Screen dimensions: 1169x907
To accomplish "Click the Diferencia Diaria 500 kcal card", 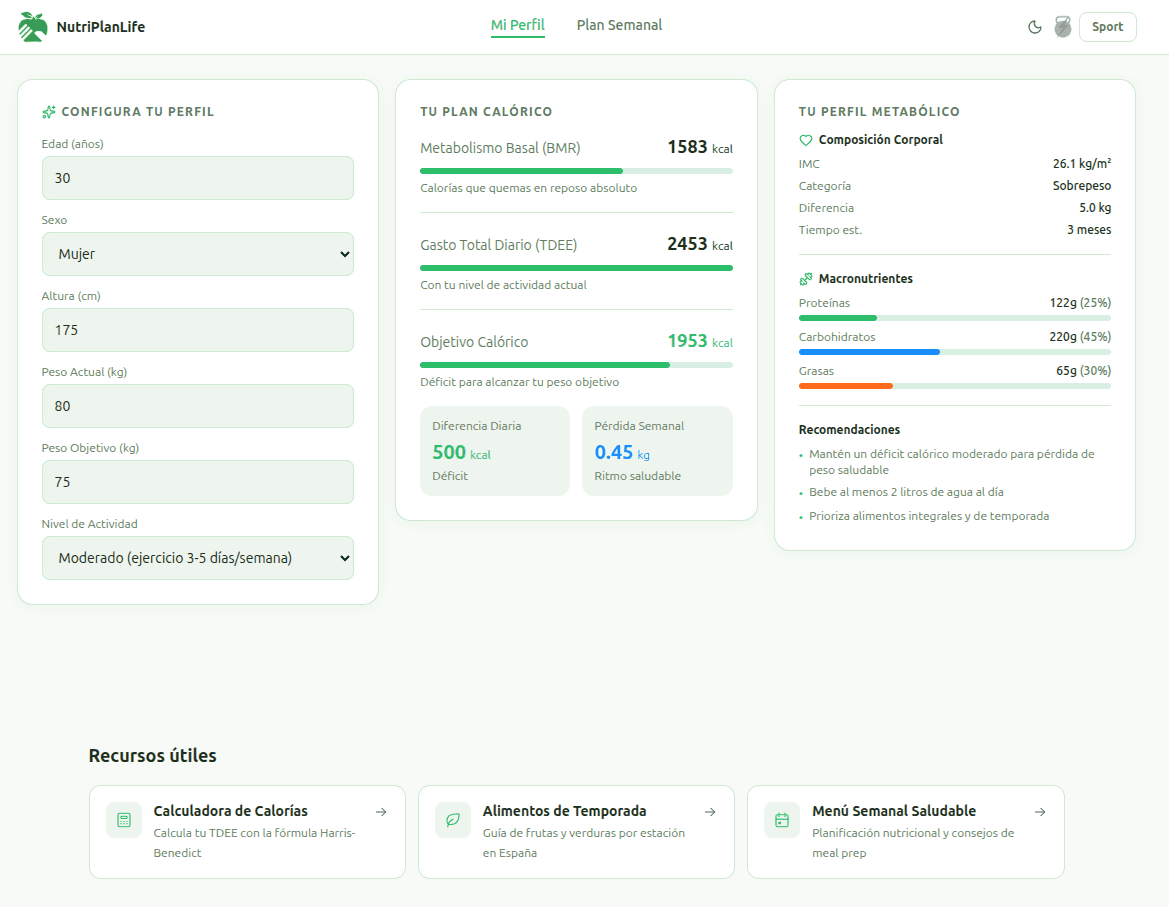I will point(495,451).
